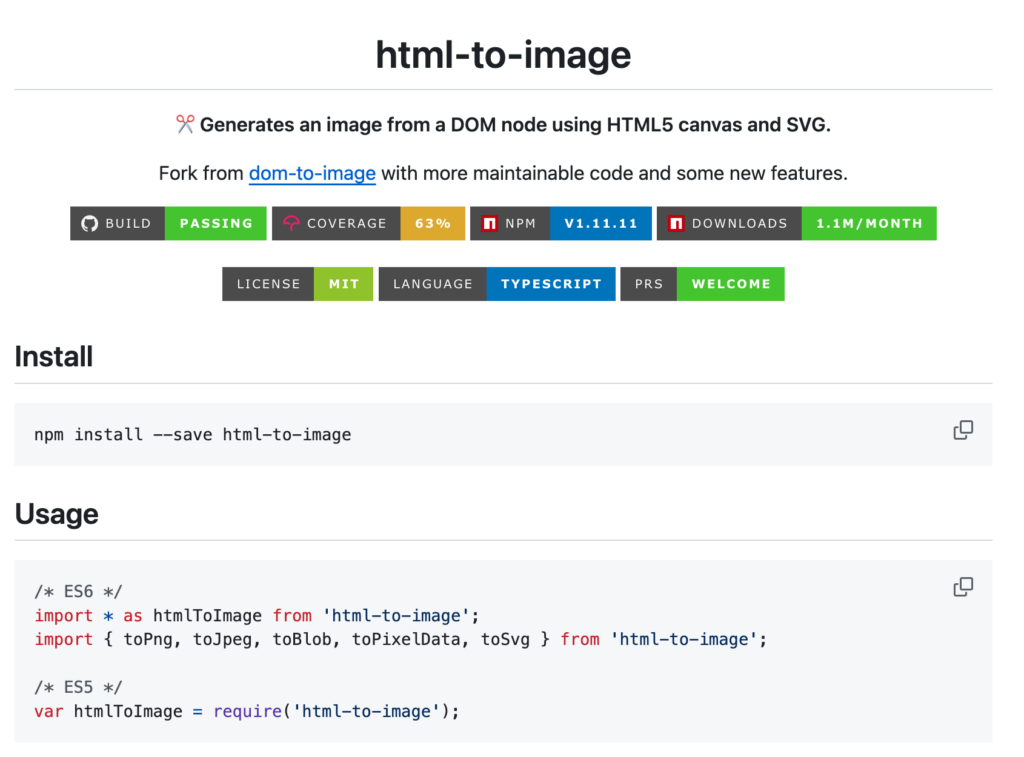
Task: Click the Install section heading
Action: 54,357
